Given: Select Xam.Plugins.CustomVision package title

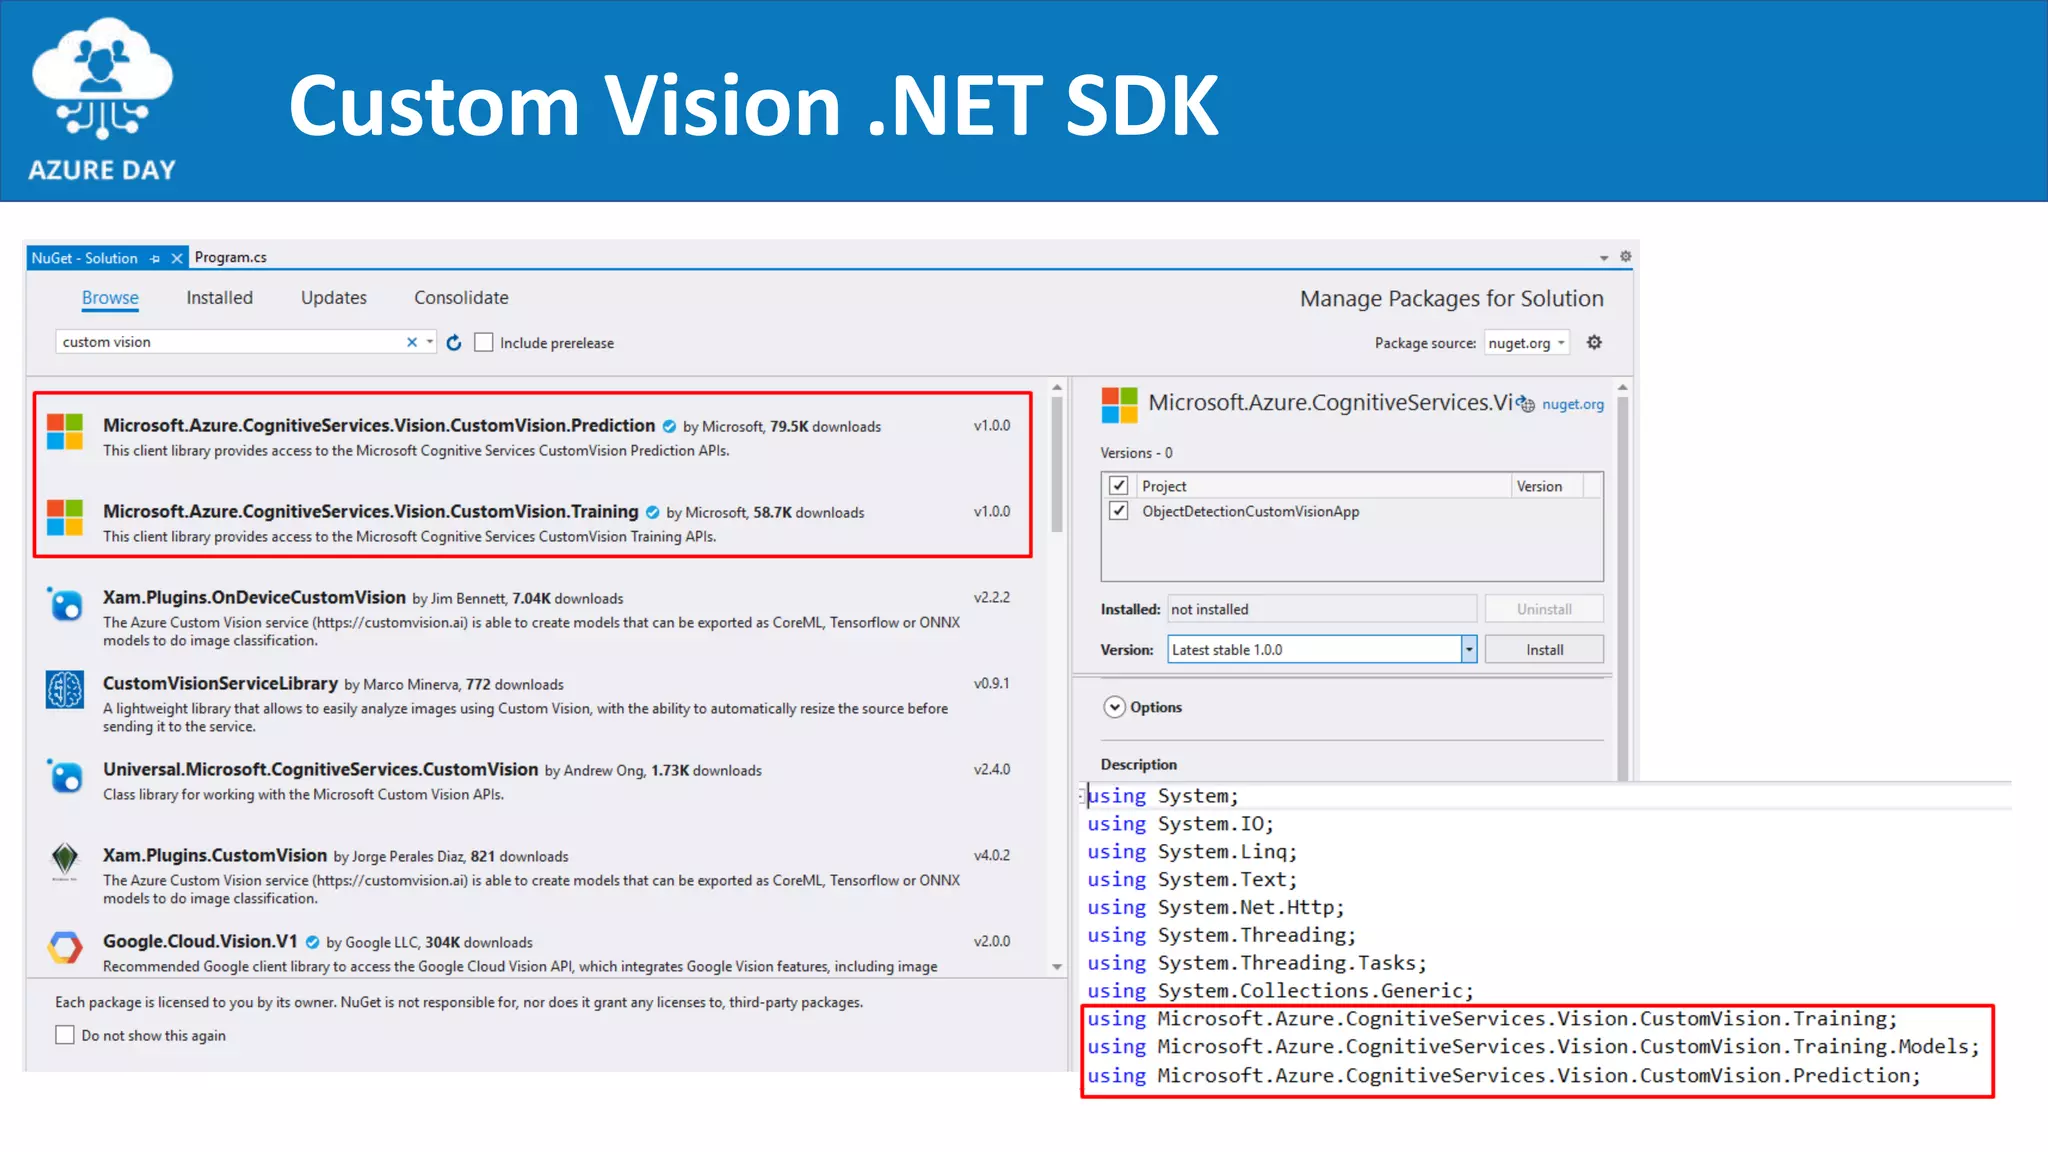Looking at the screenshot, I should (215, 855).
